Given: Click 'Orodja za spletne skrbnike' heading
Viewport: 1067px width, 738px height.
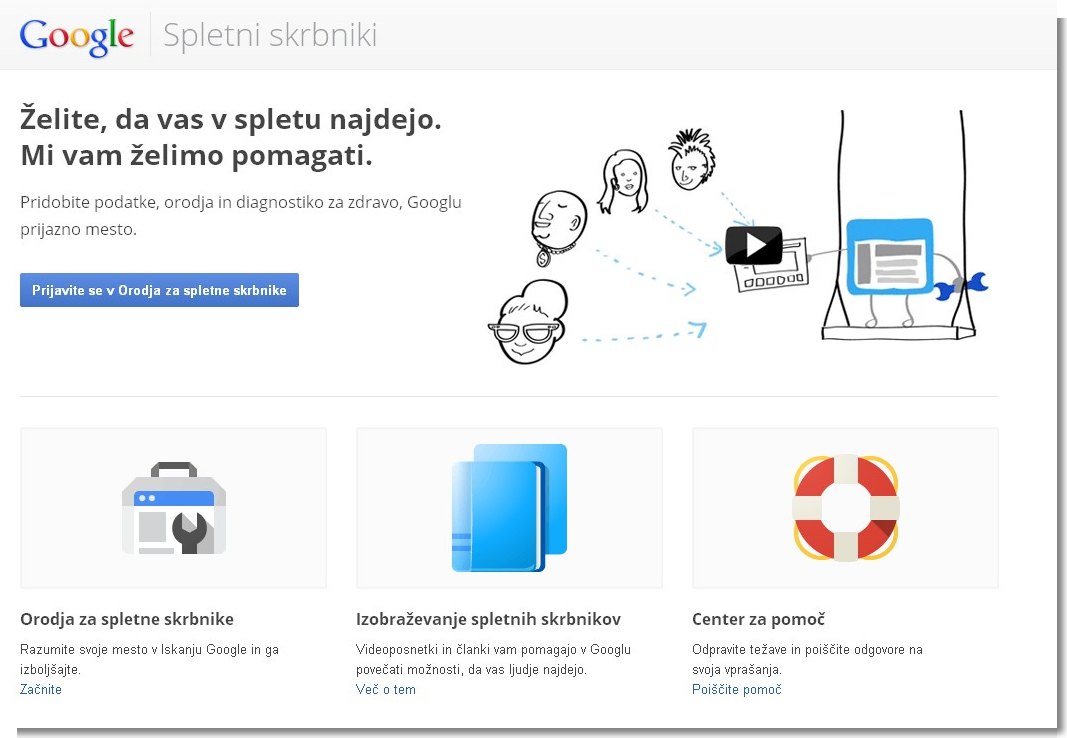Looking at the screenshot, I should click(x=127, y=619).
